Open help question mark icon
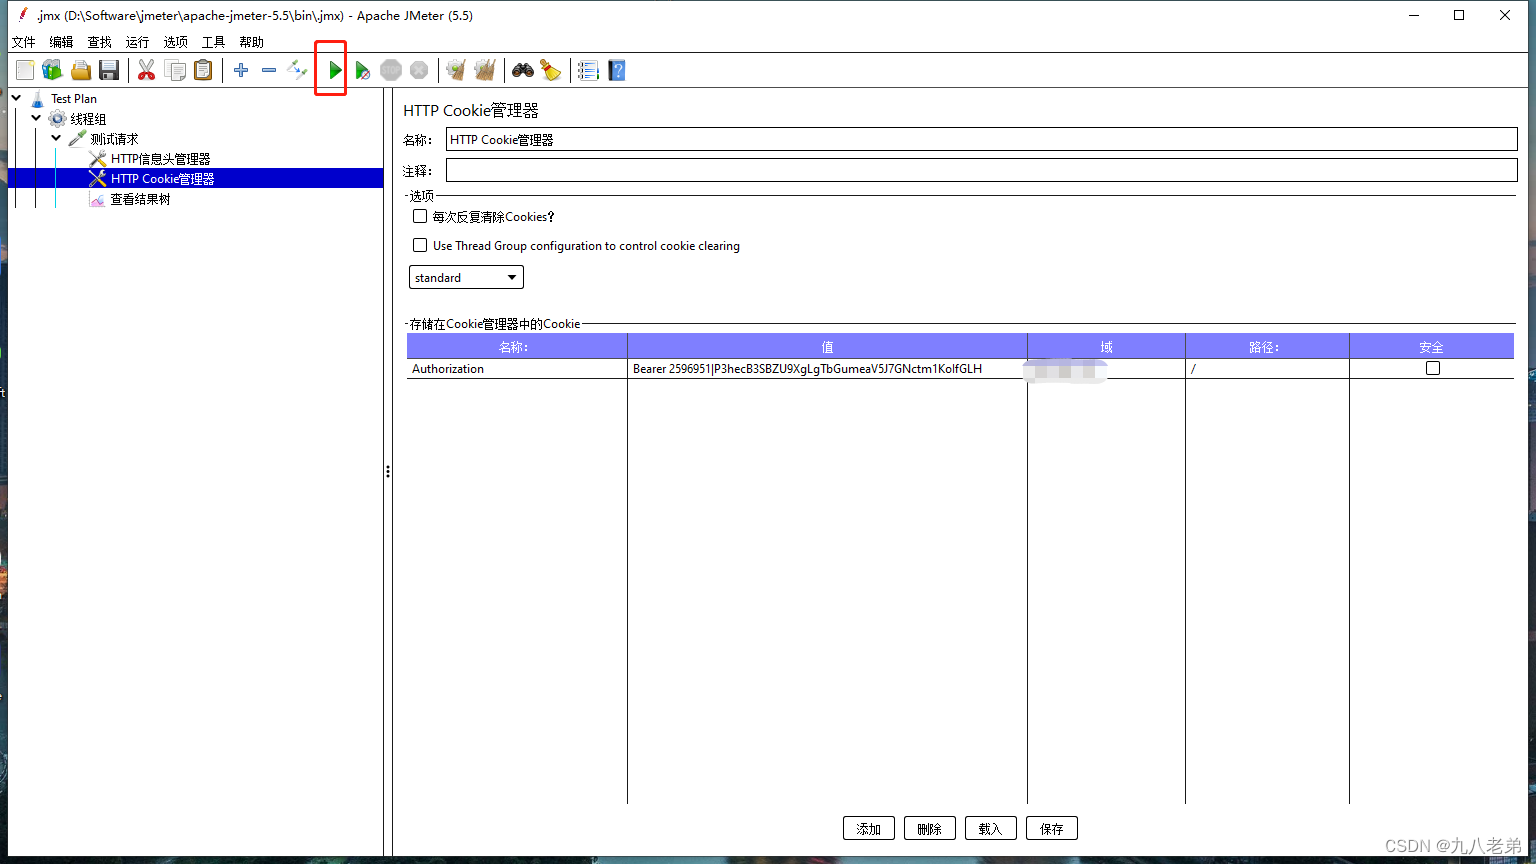This screenshot has height=864, width=1536. 617,70
